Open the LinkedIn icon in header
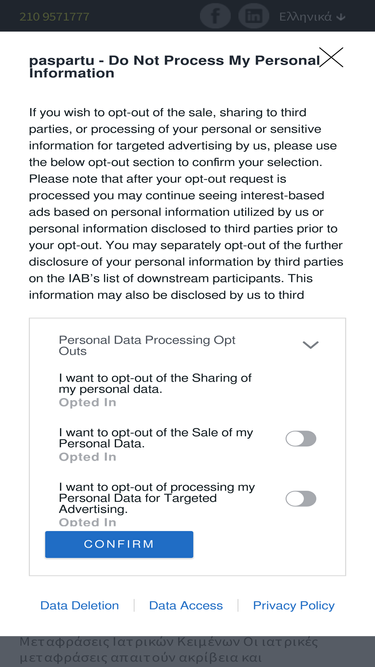The width and height of the screenshot is (375, 667). coord(254,16)
